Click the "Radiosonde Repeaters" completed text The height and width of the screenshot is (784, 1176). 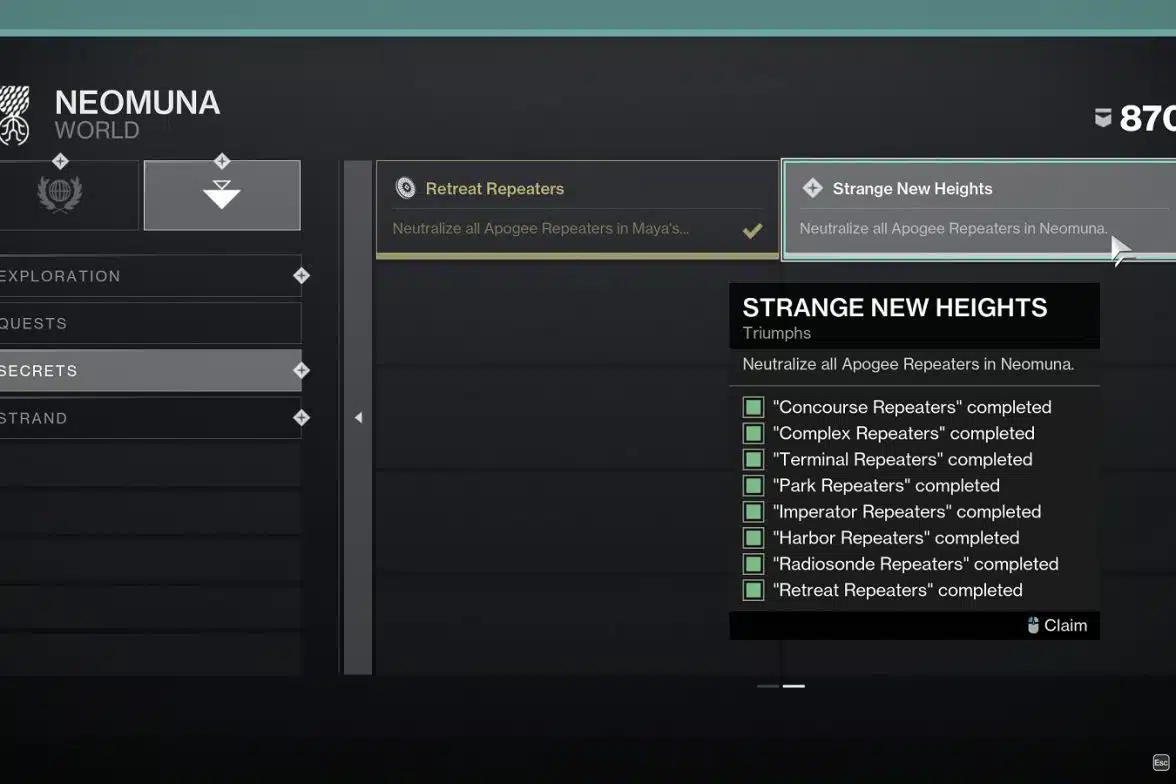click(916, 564)
